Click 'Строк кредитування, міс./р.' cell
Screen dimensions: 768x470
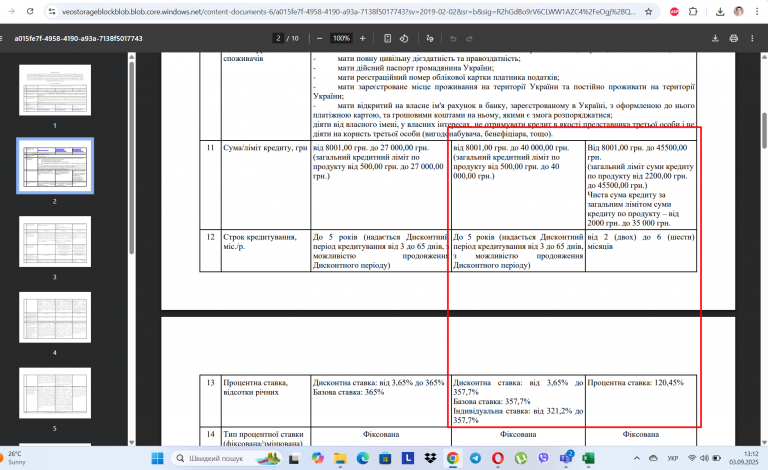pos(265,250)
